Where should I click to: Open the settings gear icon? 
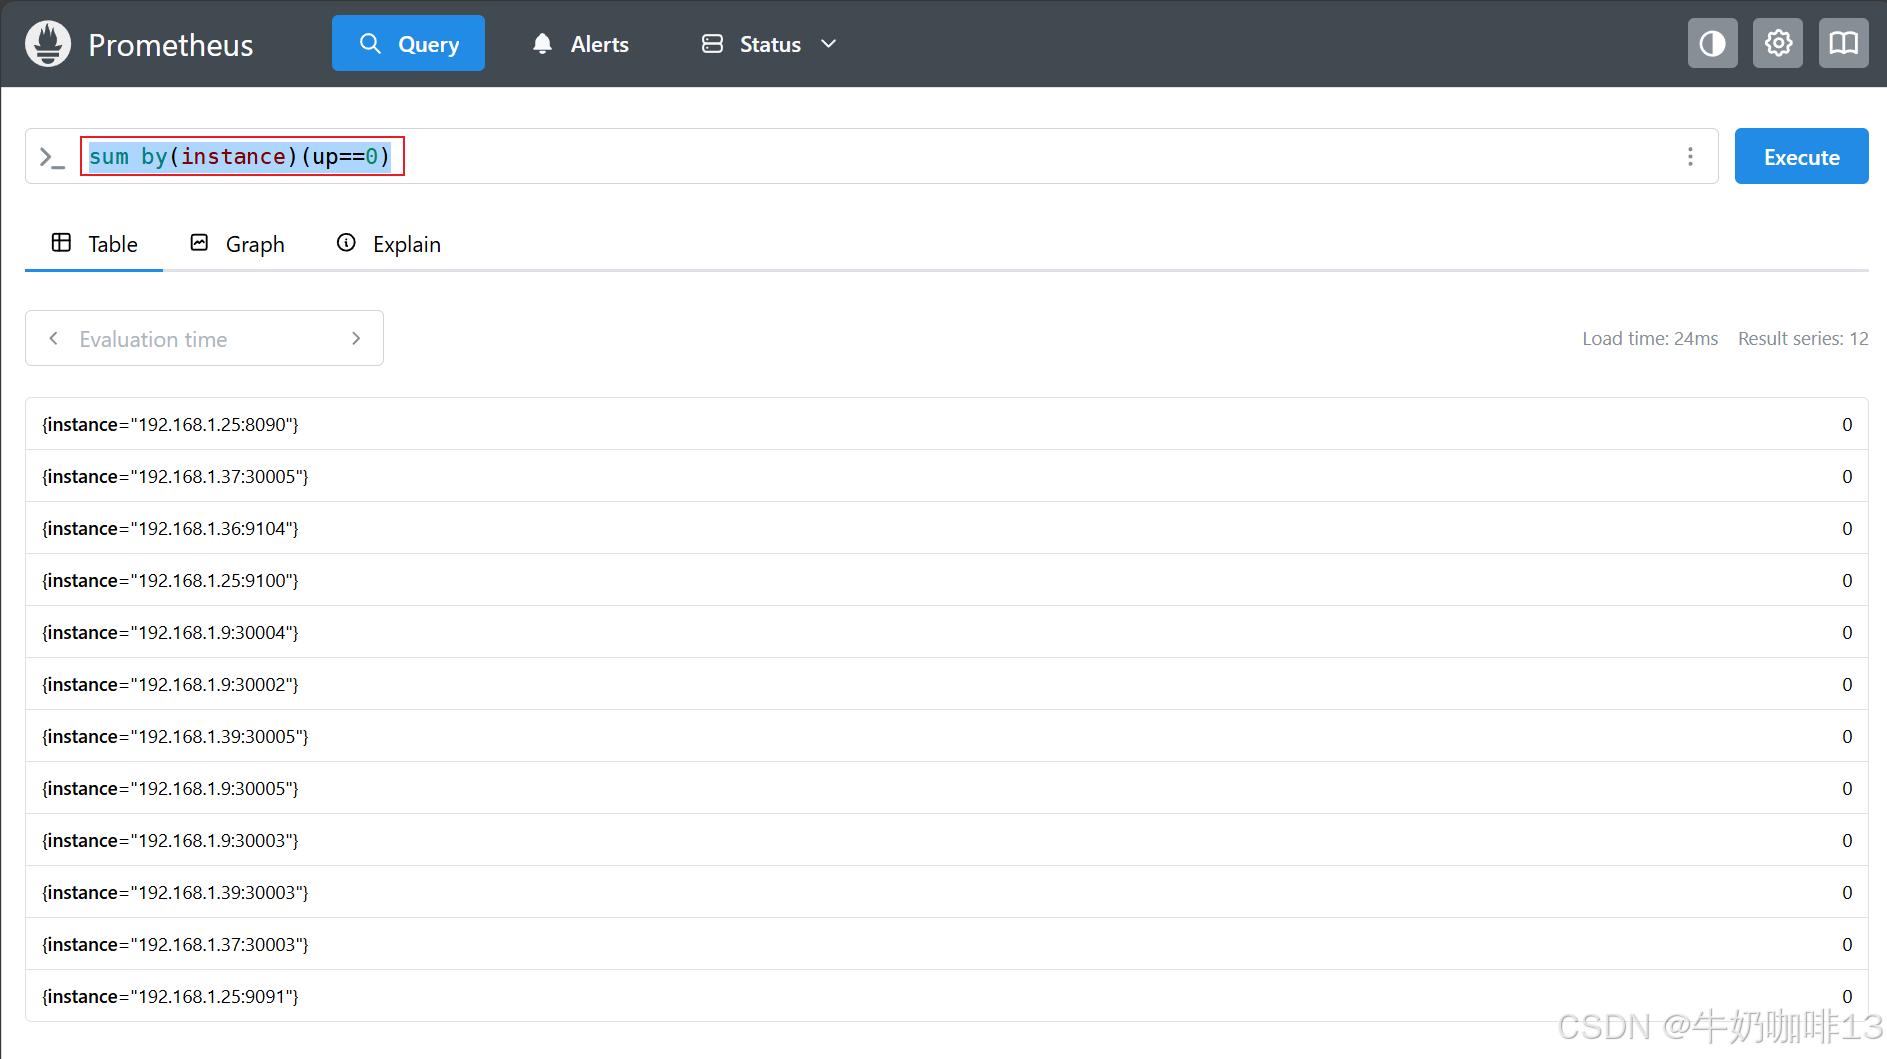point(1777,43)
